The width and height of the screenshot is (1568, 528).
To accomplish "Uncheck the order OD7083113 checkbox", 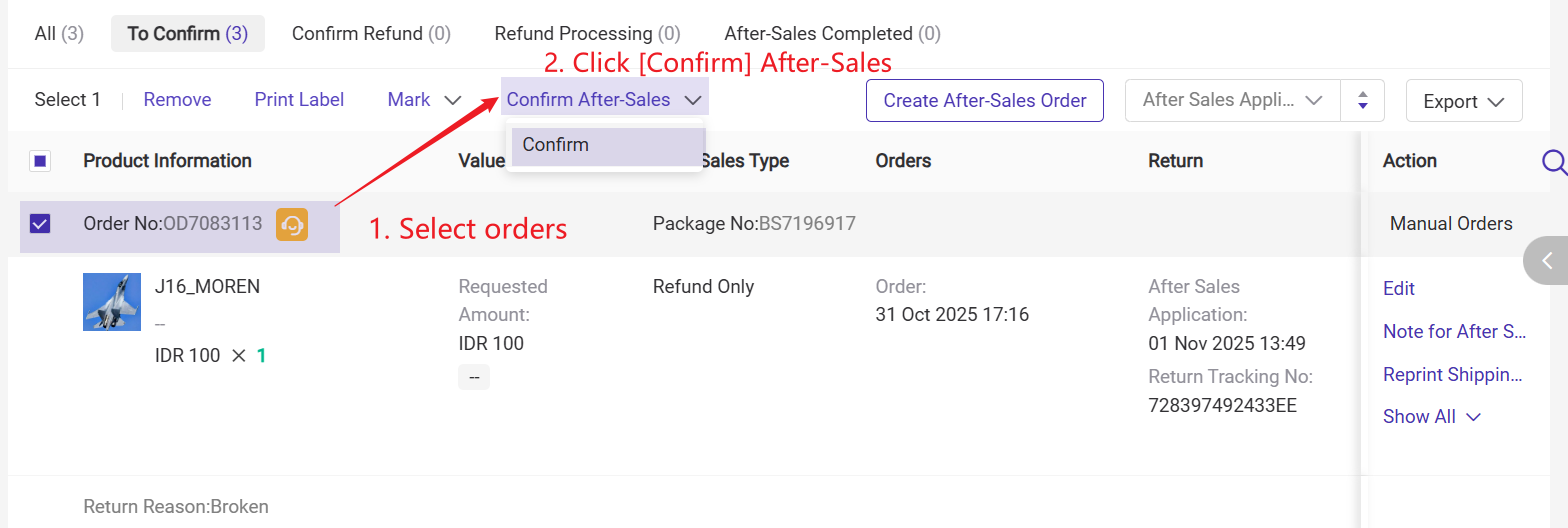I will [x=40, y=224].
